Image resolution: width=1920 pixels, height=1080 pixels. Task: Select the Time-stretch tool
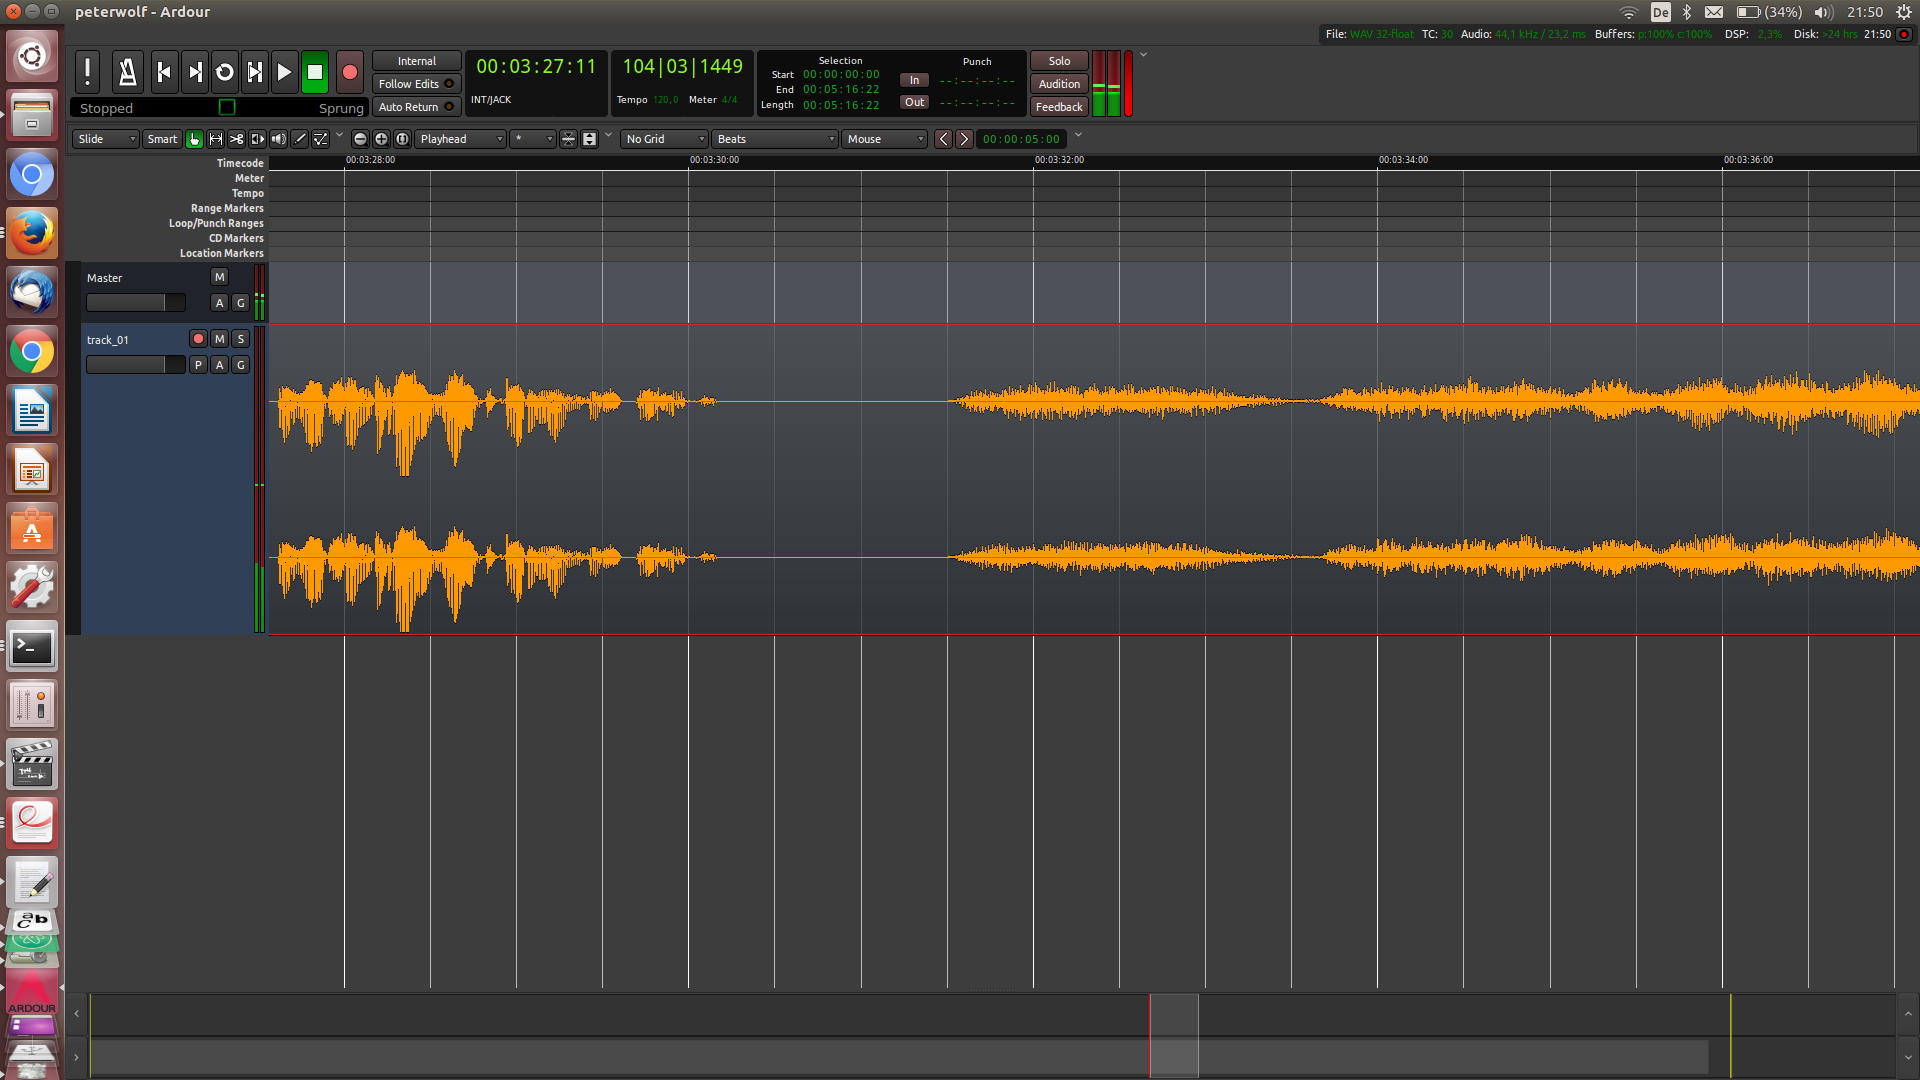point(258,139)
